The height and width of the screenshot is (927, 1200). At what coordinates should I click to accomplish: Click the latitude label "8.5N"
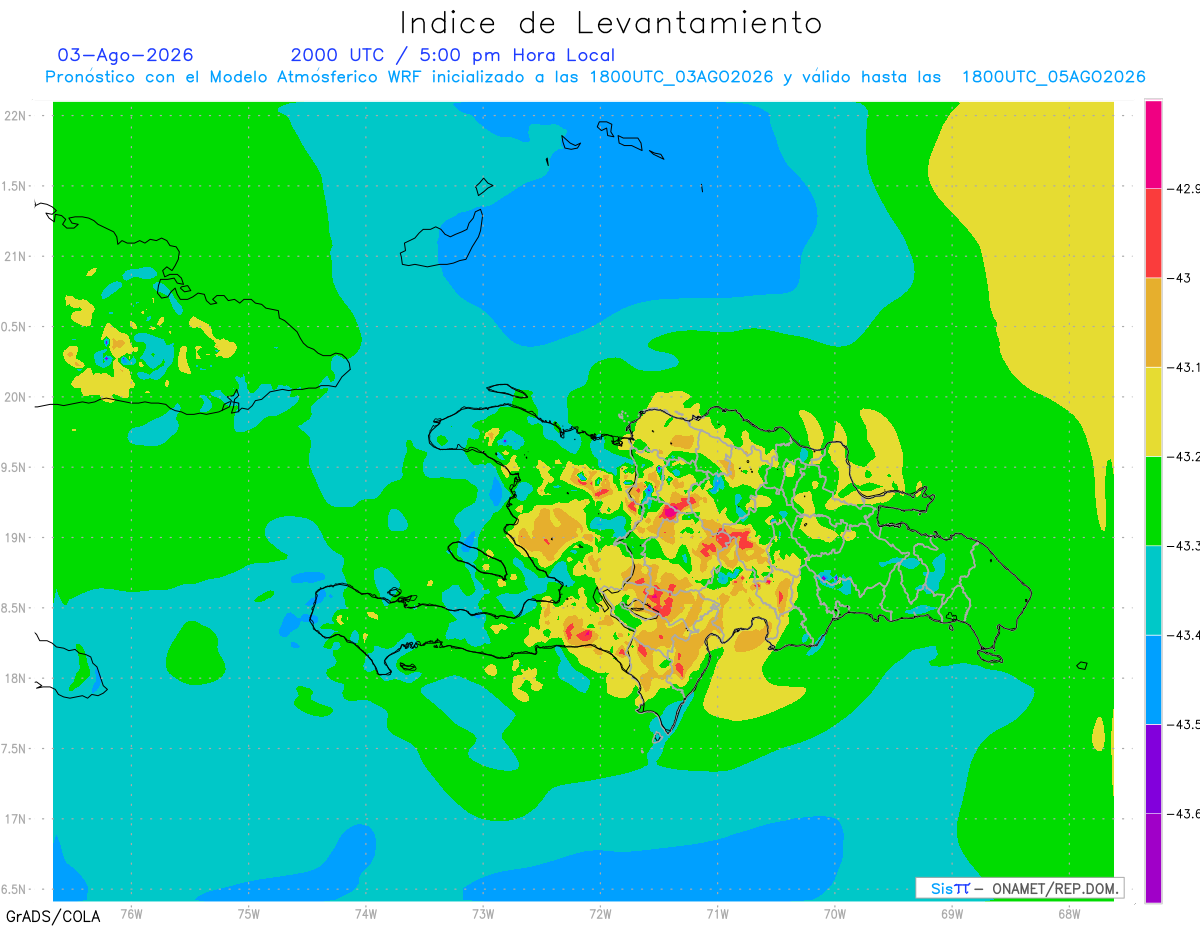15,608
